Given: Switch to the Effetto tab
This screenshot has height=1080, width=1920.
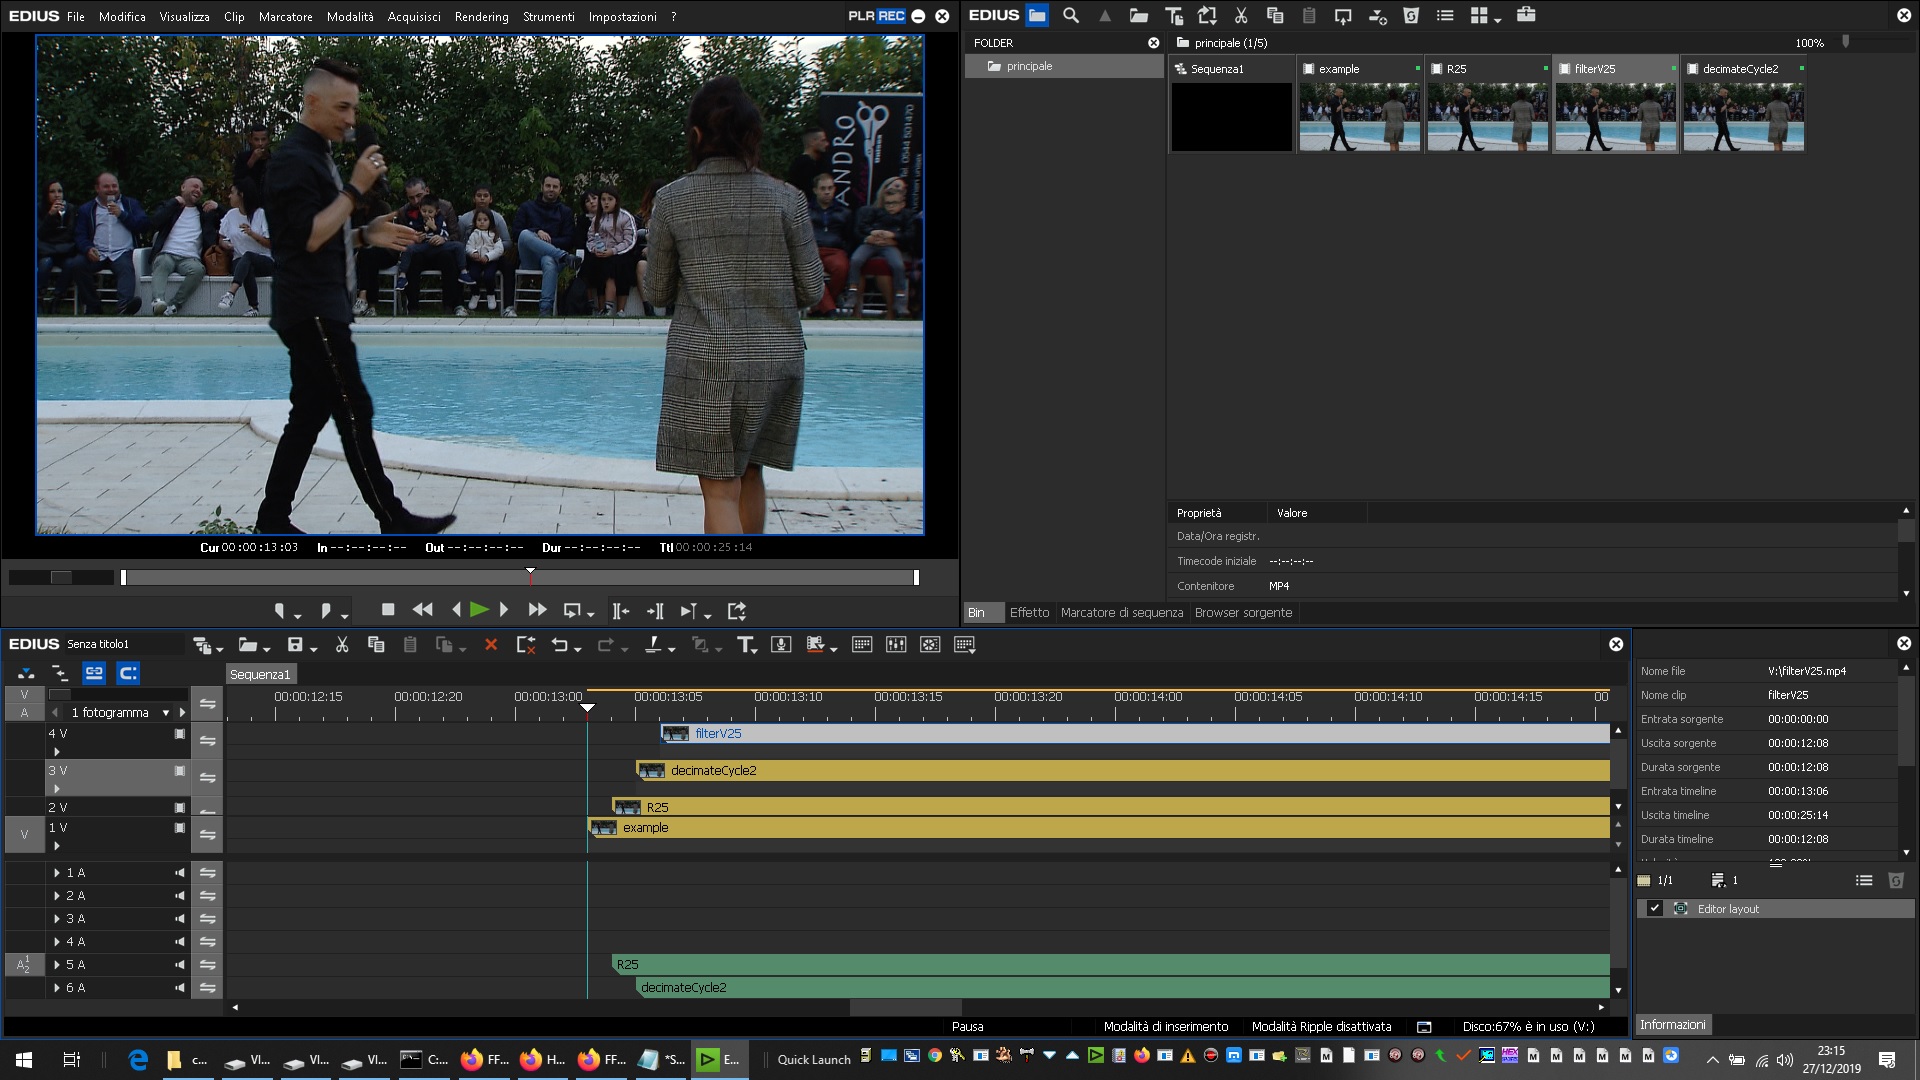Looking at the screenshot, I should pyautogui.click(x=1029, y=613).
